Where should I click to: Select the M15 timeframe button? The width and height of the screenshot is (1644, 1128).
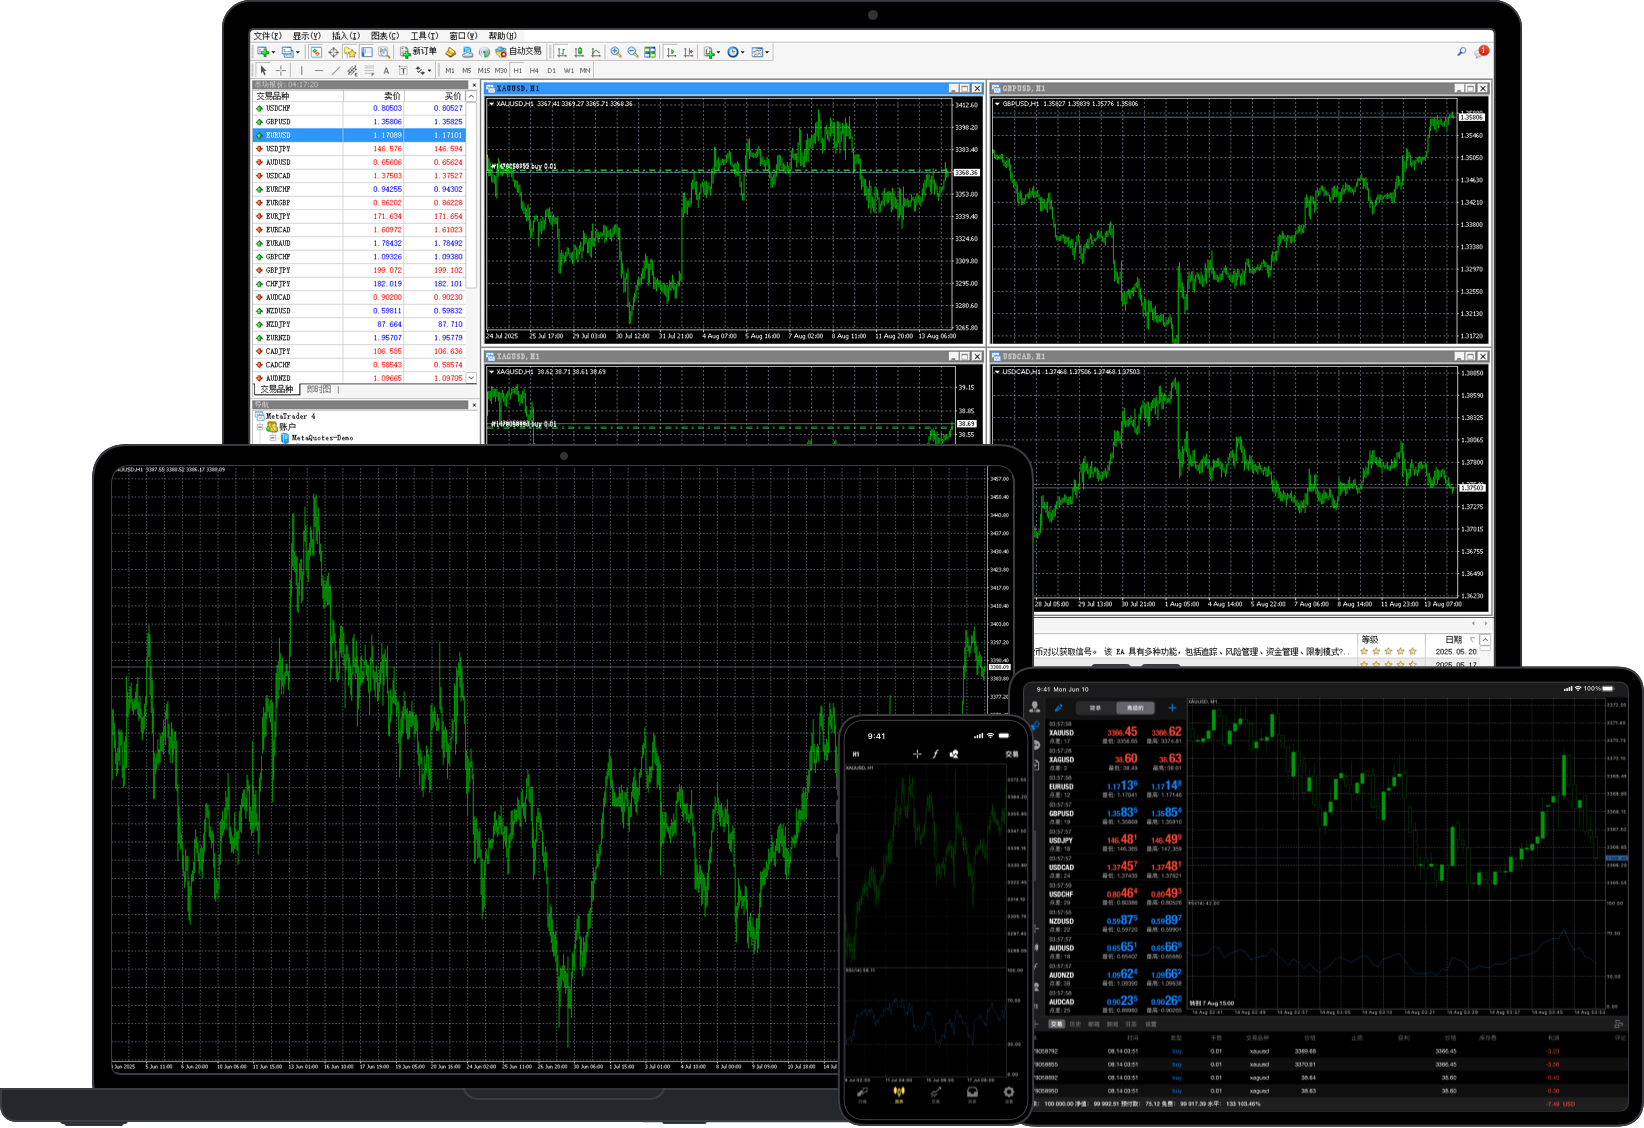click(x=484, y=71)
